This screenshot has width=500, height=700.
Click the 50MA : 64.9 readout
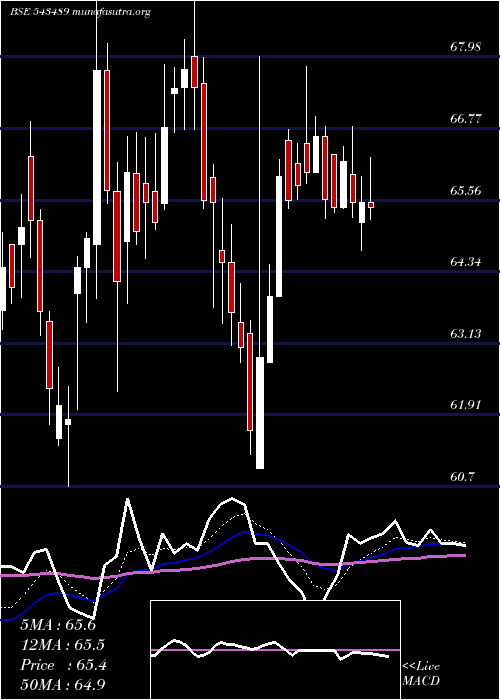tap(63, 685)
